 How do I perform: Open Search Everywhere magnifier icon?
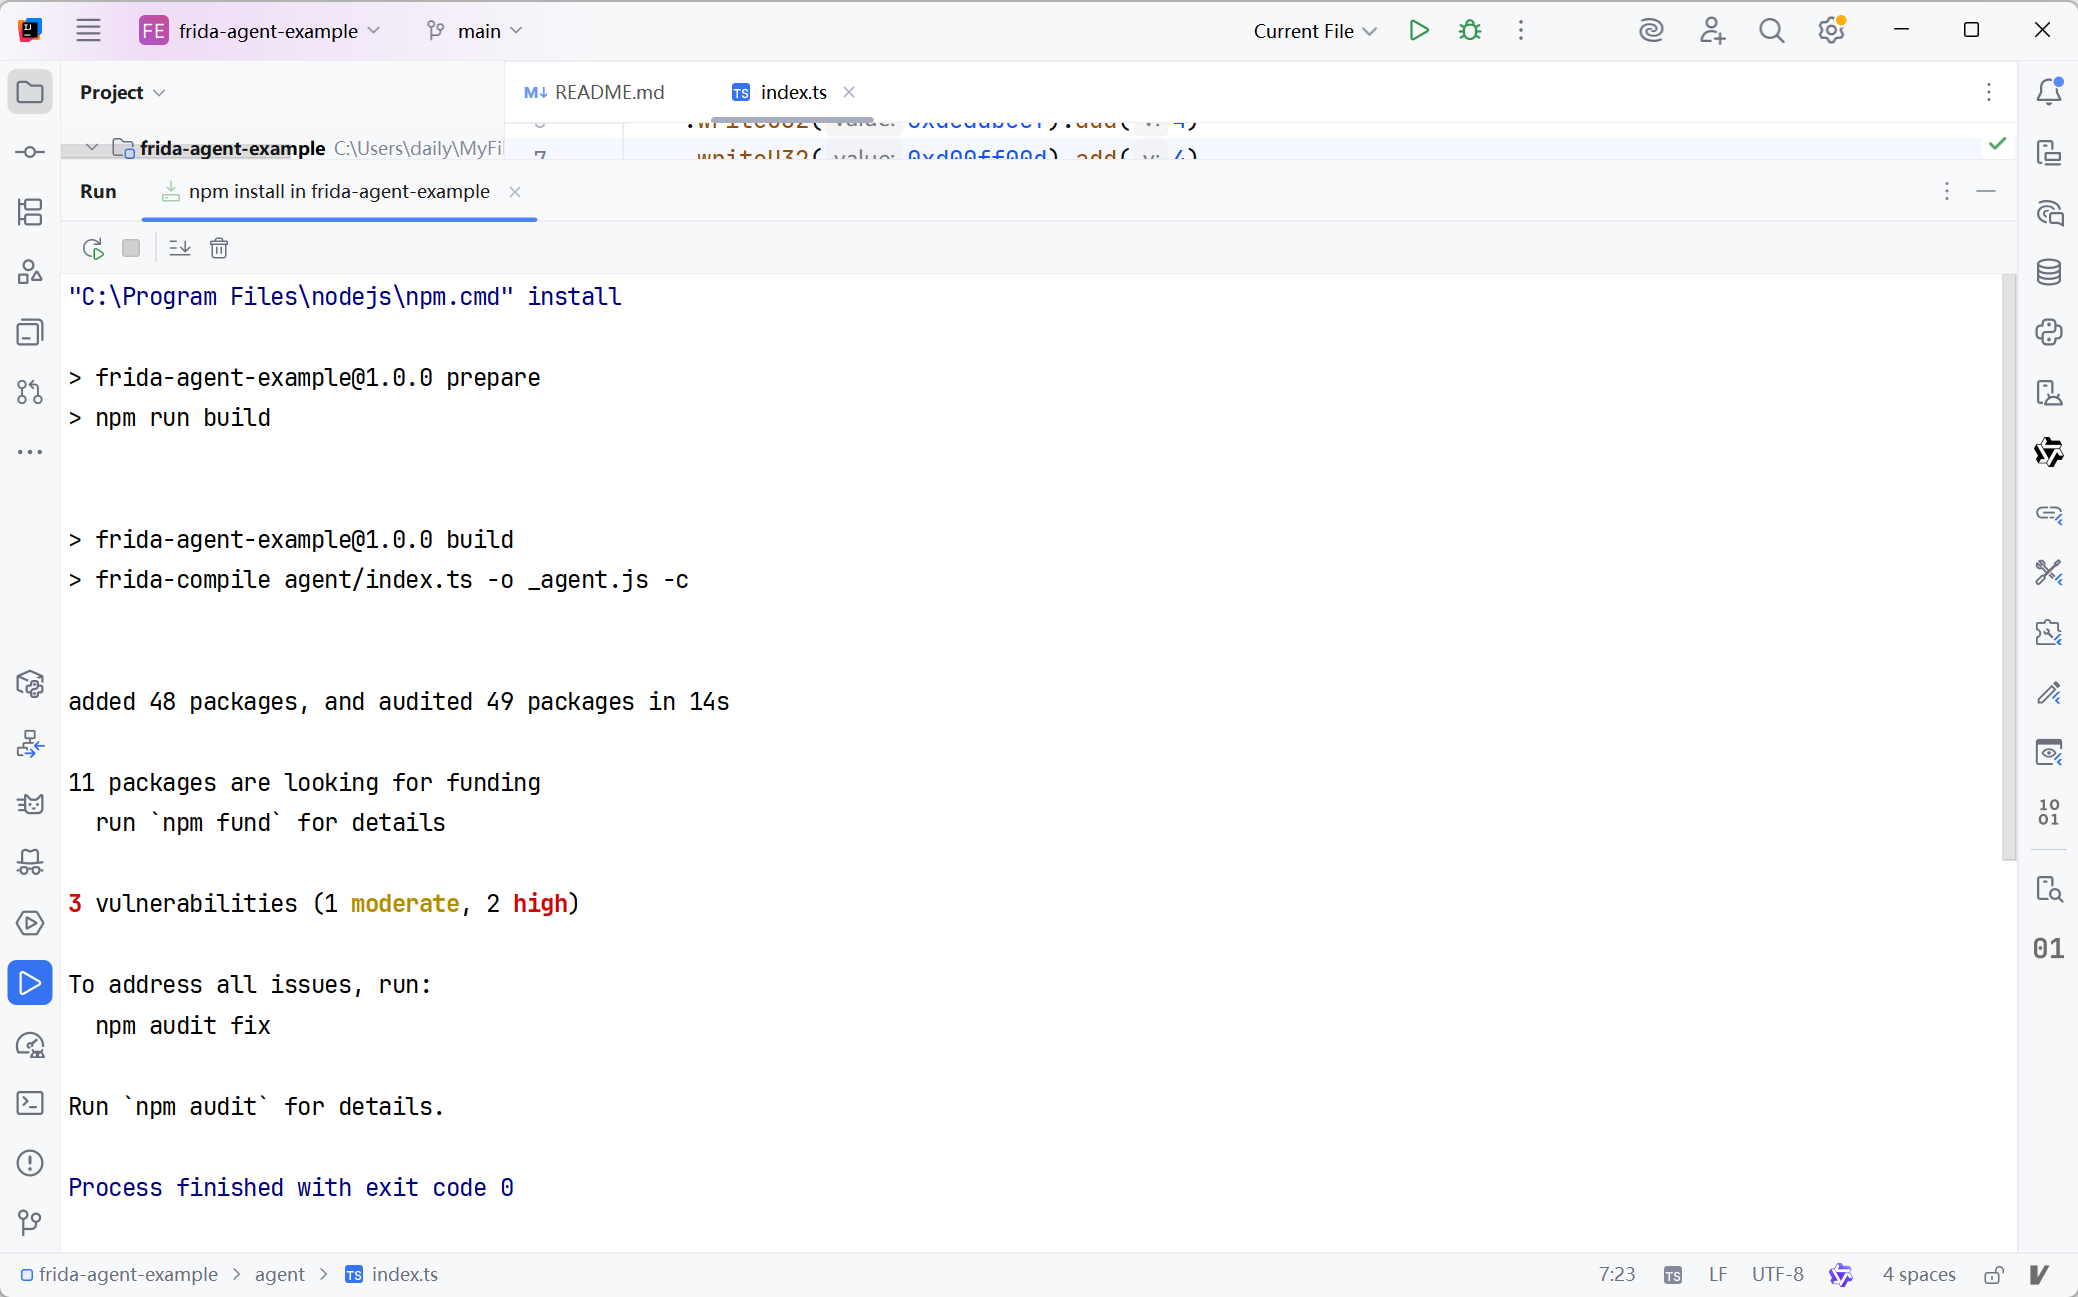(1771, 31)
